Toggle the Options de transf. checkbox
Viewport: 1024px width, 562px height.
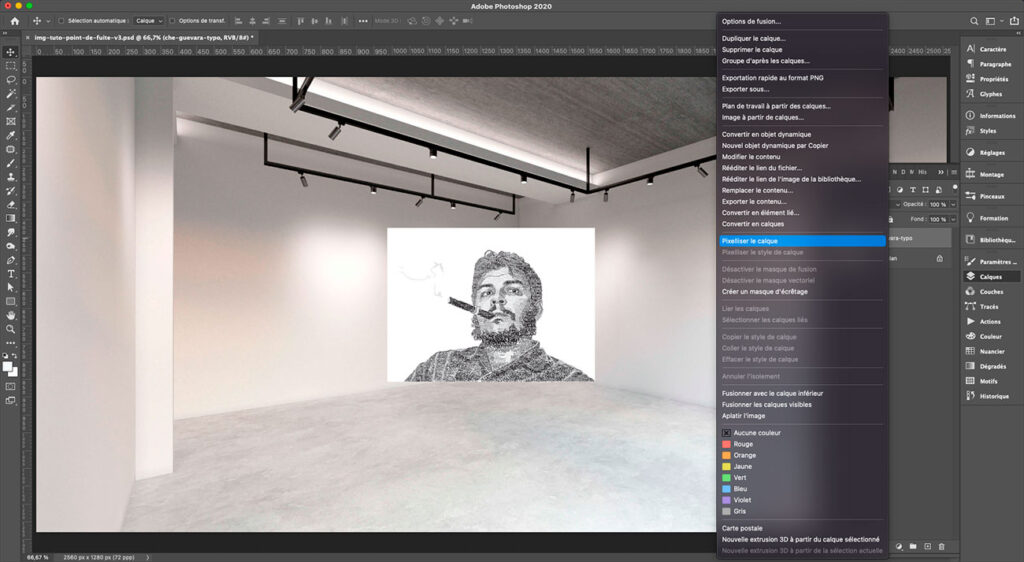coord(172,20)
